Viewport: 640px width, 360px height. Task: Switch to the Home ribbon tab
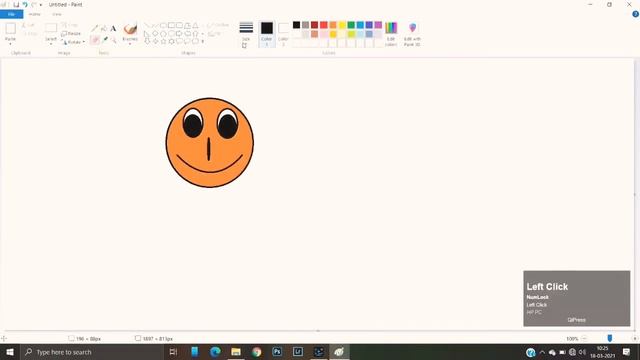[34, 14]
